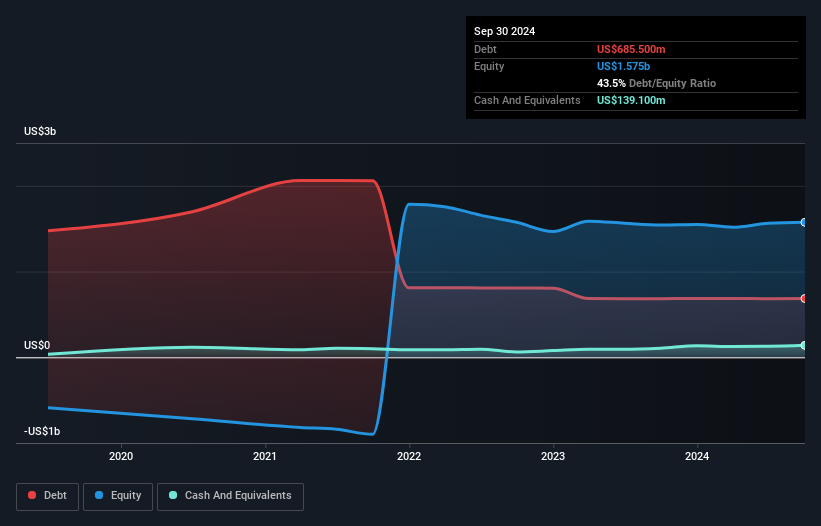Click the -US$1b y-axis label

click(42, 431)
